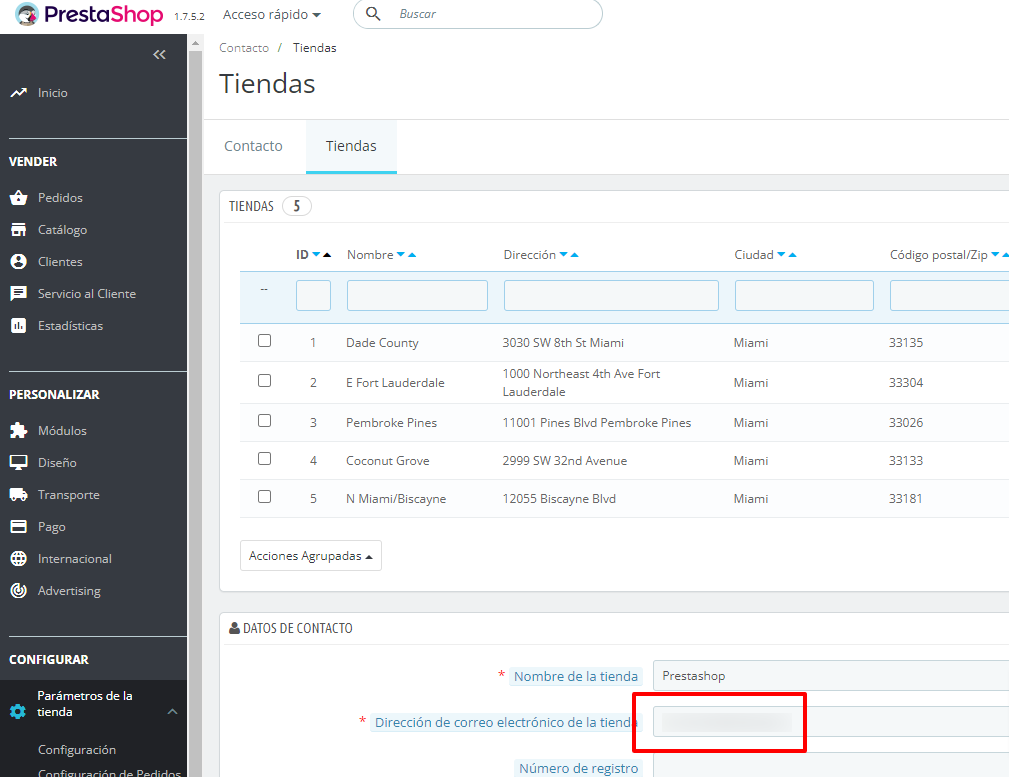This screenshot has width=1009, height=777.
Task: Click the tiendas count badge 5
Action: pyautogui.click(x=297, y=206)
